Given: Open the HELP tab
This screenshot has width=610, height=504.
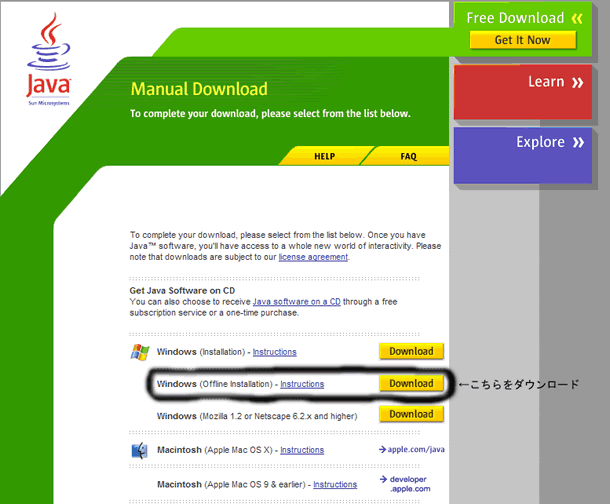Looking at the screenshot, I should point(324,157).
